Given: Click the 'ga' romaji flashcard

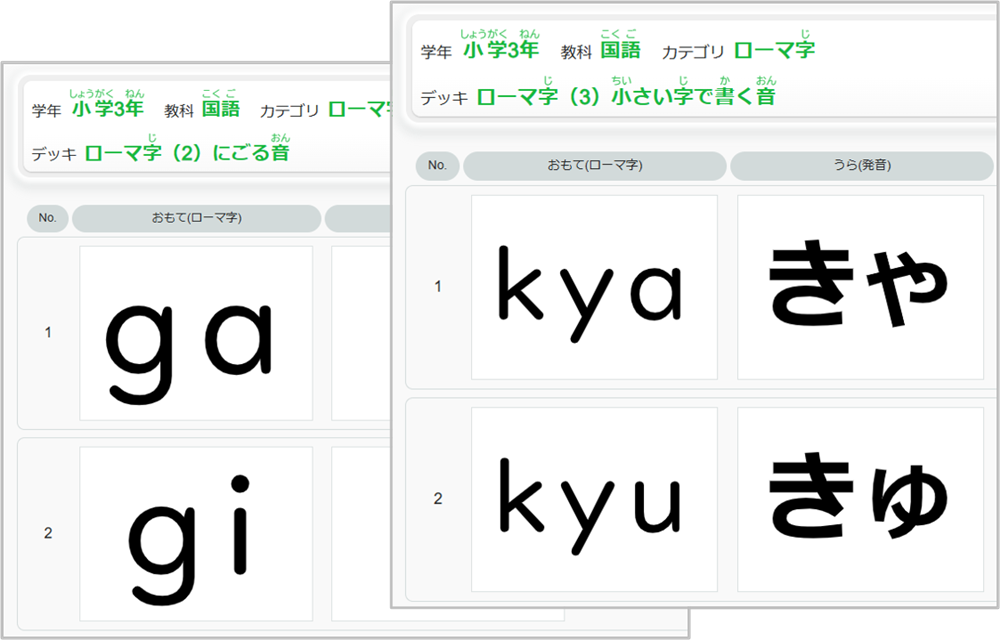Looking at the screenshot, I should click(x=196, y=337).
